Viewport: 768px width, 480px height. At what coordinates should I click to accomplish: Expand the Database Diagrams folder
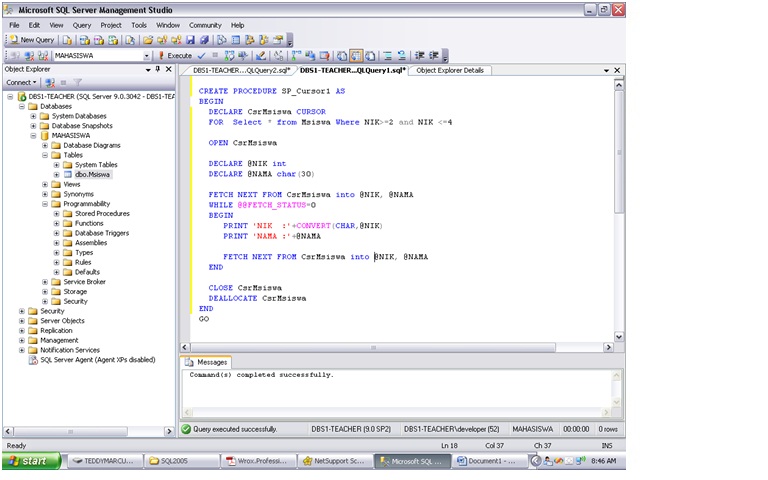45,145
